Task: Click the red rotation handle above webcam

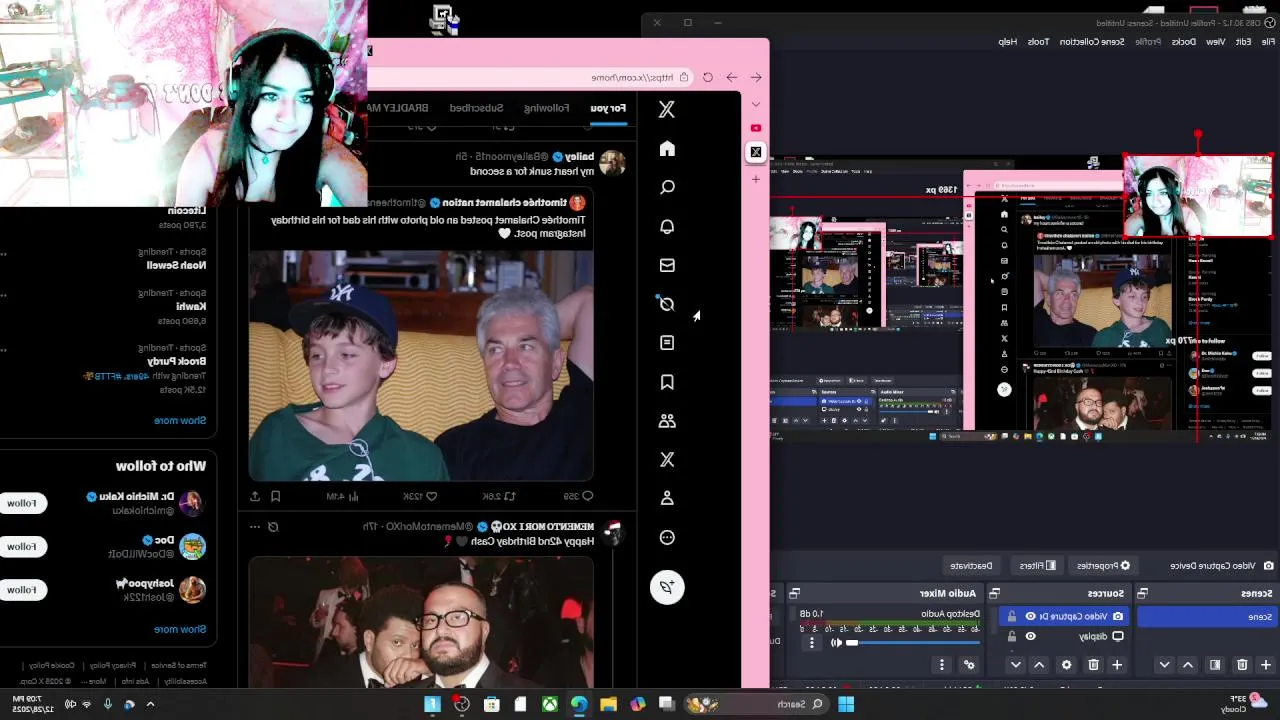Action: click(x=1198, y=134)
